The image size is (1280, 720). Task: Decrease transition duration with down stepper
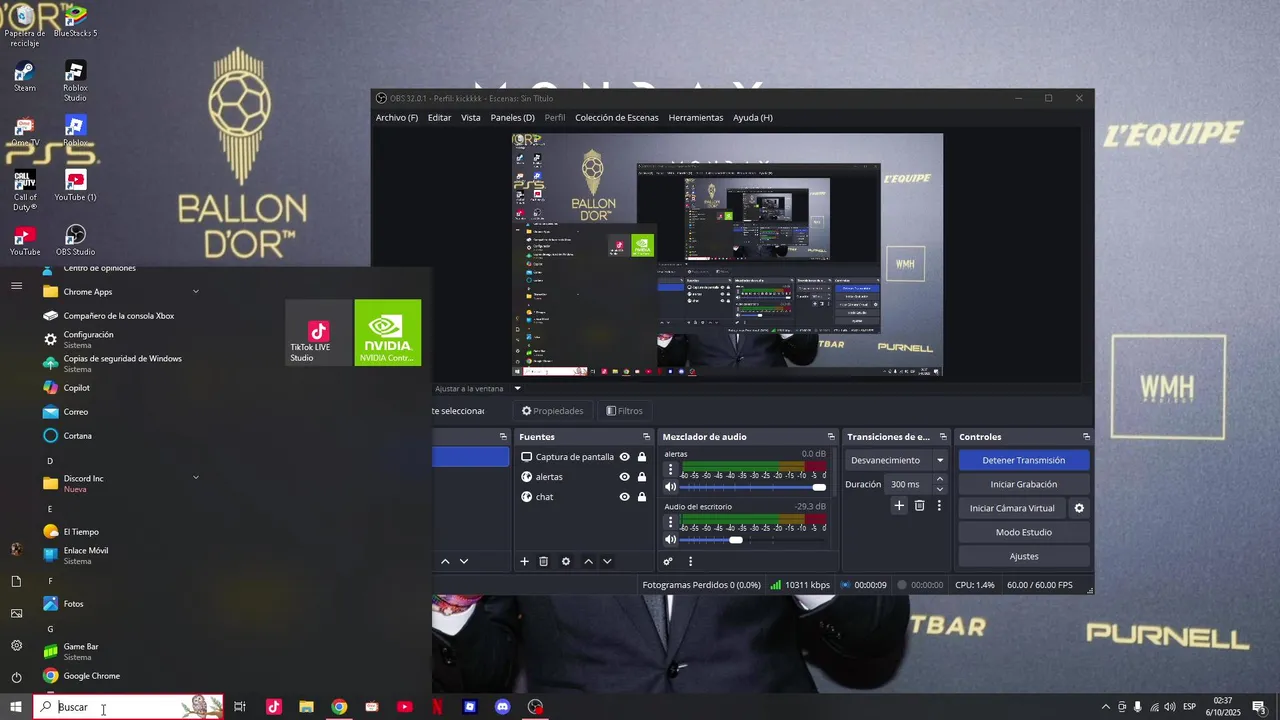click(x=940, y=489)
